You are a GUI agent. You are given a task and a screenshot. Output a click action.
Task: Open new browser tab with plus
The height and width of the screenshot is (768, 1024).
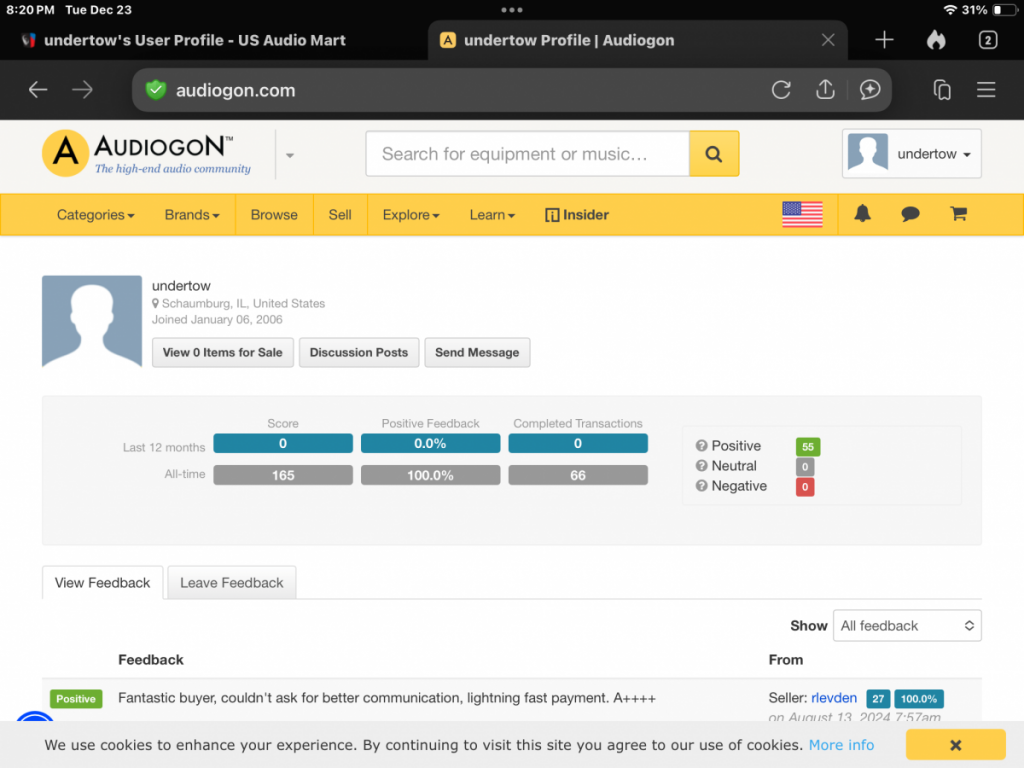point(884,40)
